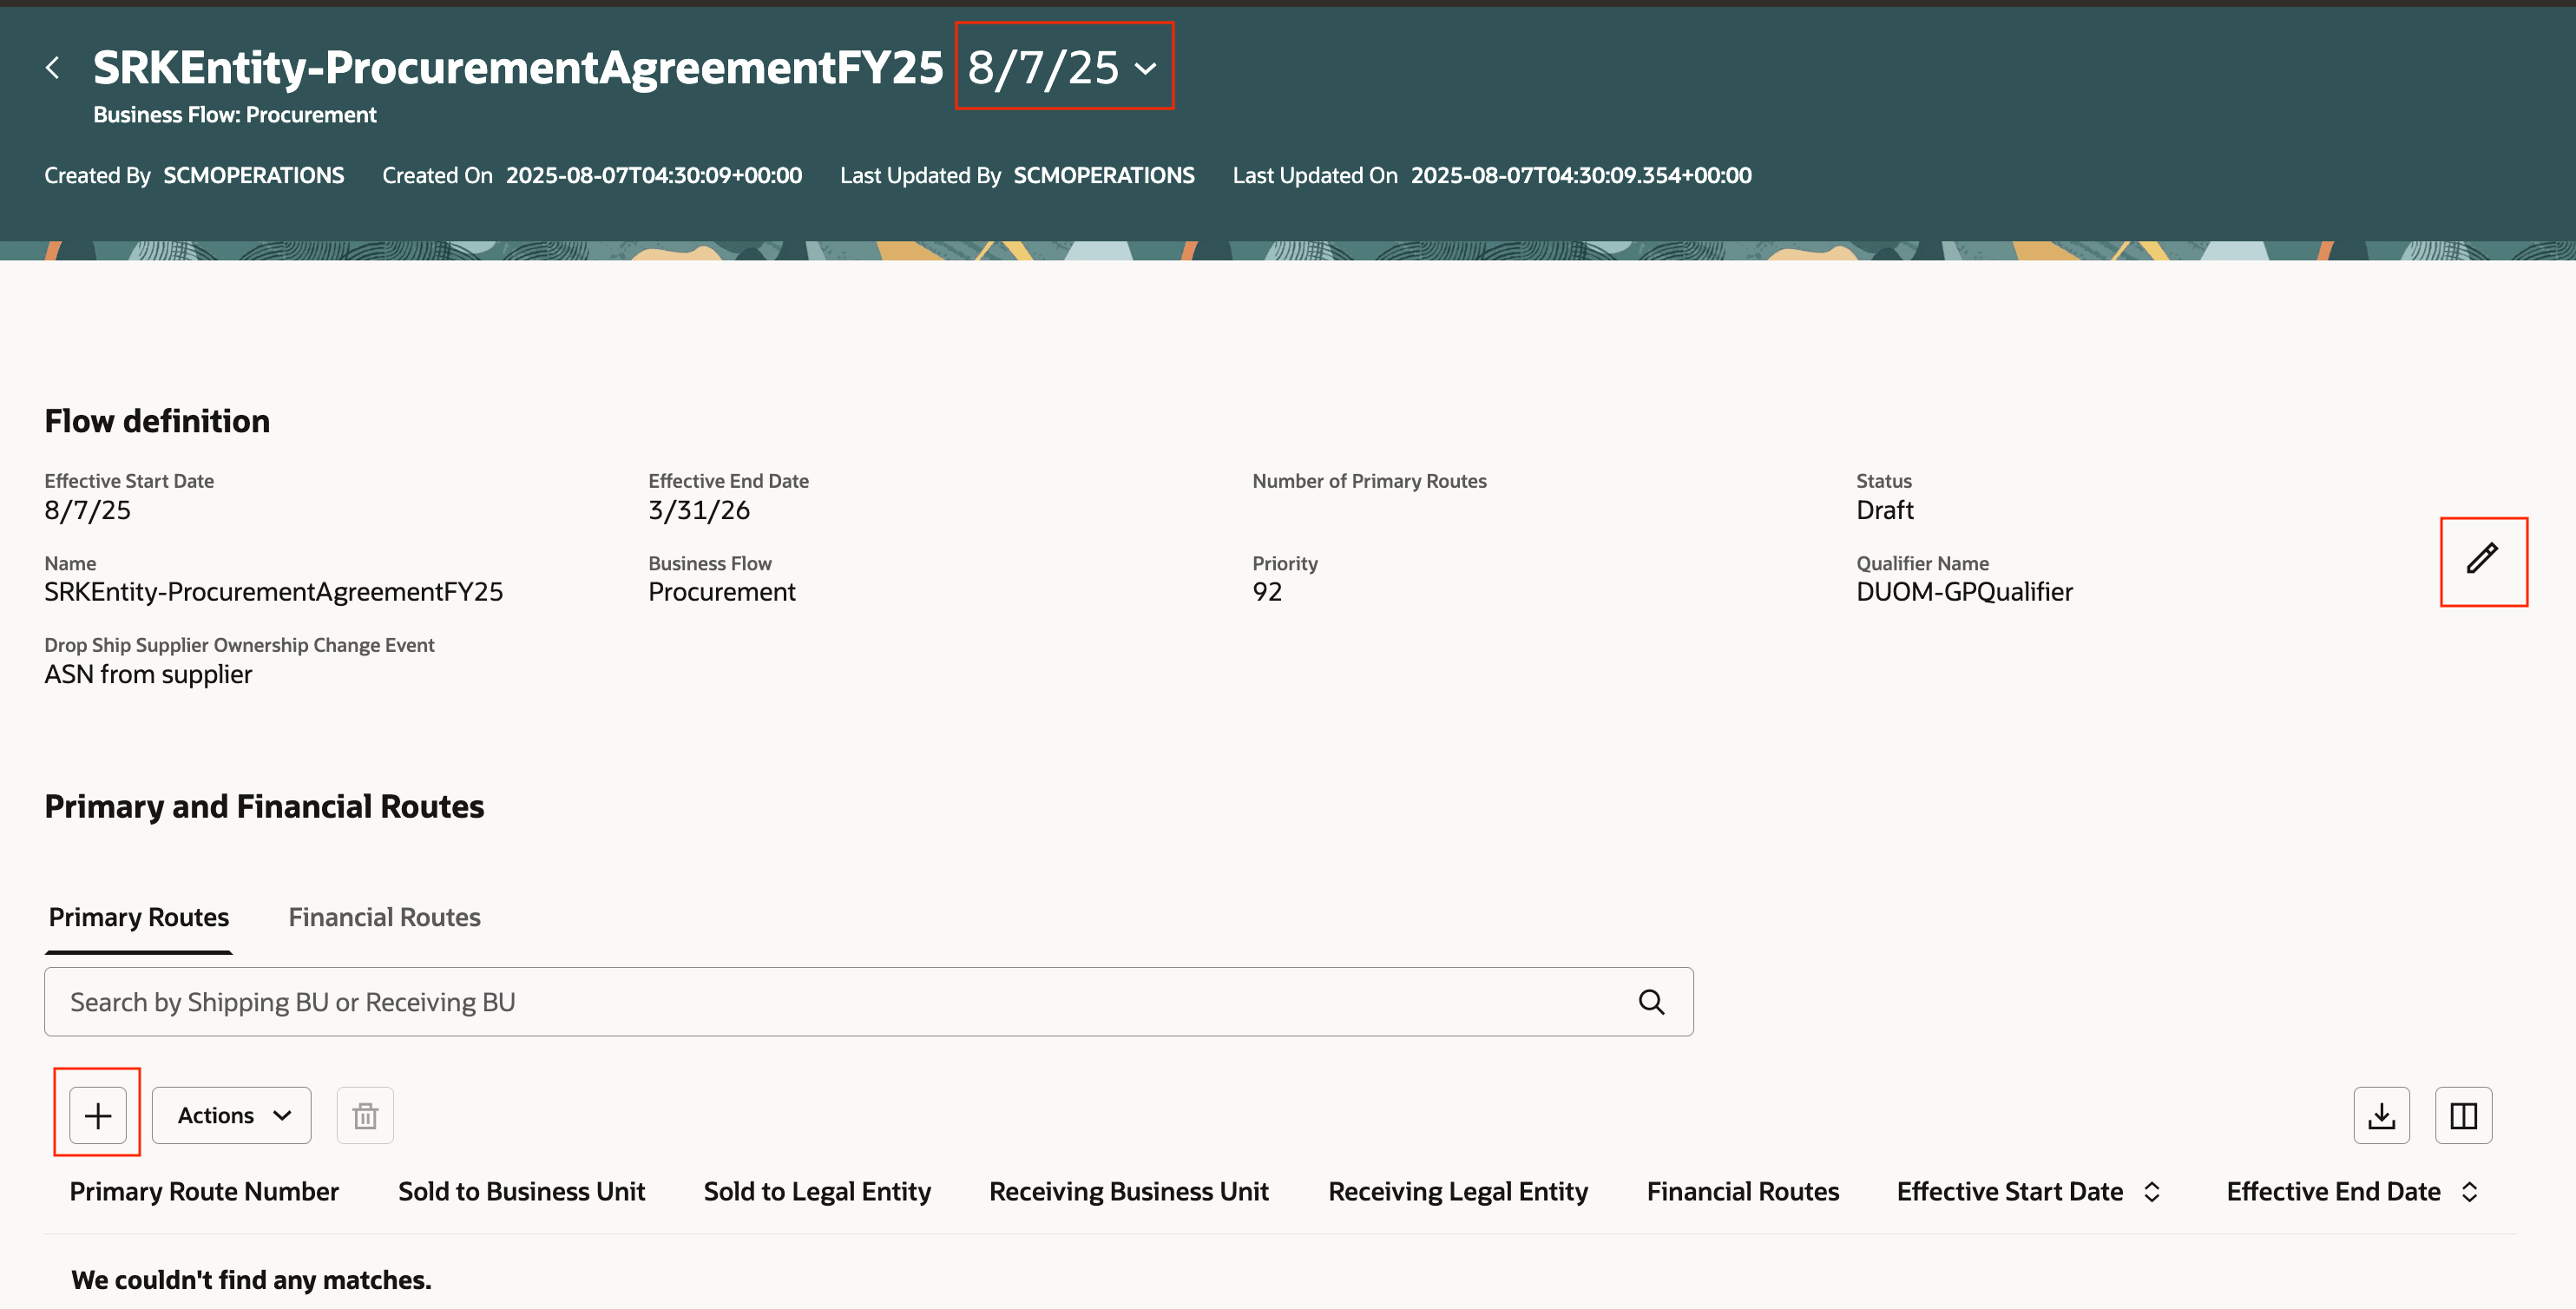Click the Sold to Business Unit header
Image resolution: width=2576 pixels, height=1309 pixels.
[x=521, y=1191]
